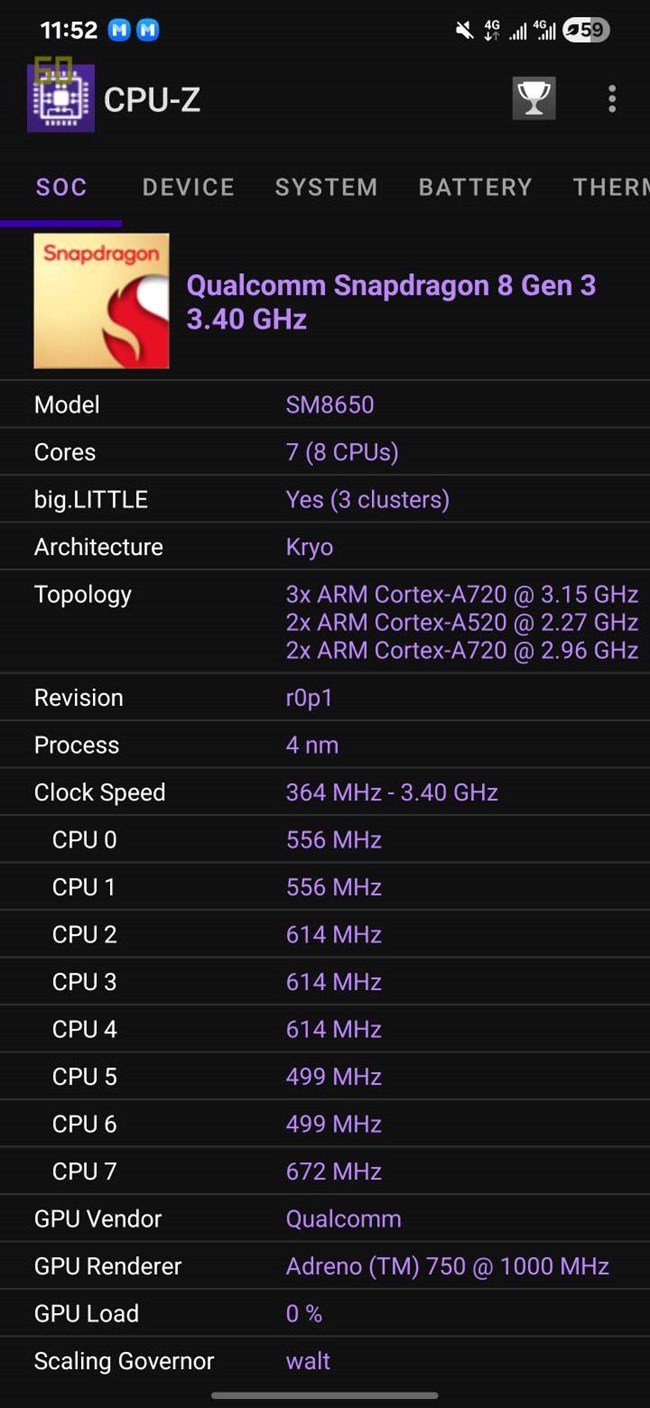This screenshot has width=650, height=1408.
Task: Tap the Model SM8650 row
Action: [x=325, y=405]
